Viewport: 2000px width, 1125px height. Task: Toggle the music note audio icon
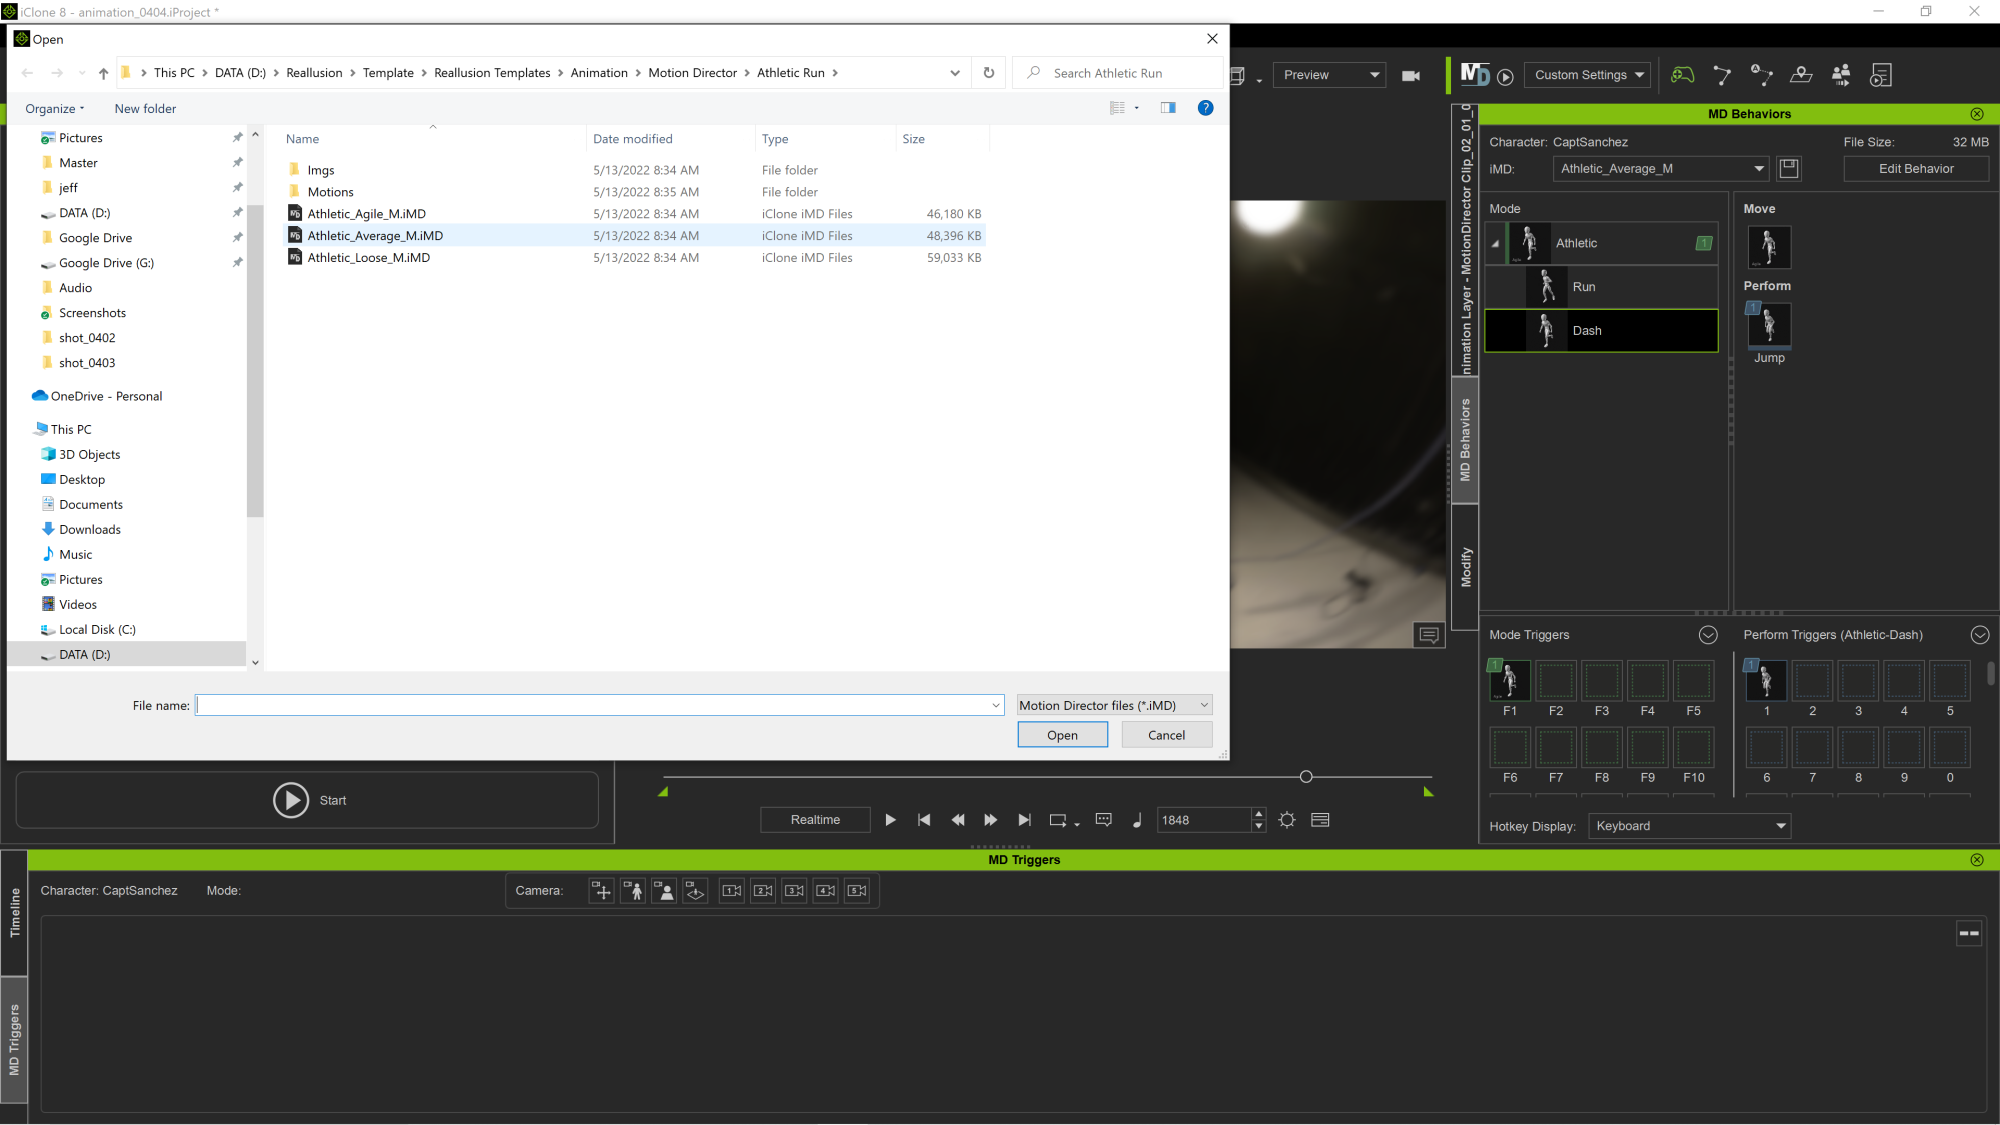1137,820
